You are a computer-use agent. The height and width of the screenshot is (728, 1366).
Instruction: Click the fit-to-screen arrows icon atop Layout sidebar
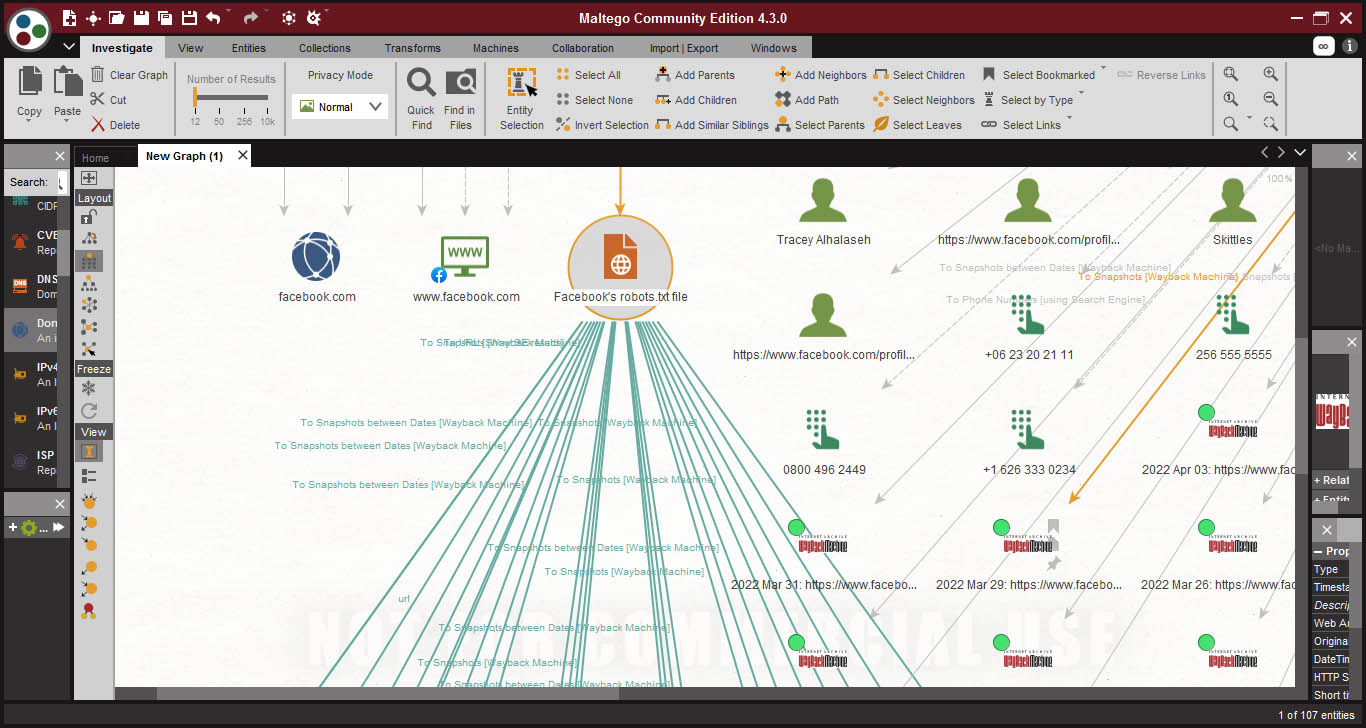point(89,178)
